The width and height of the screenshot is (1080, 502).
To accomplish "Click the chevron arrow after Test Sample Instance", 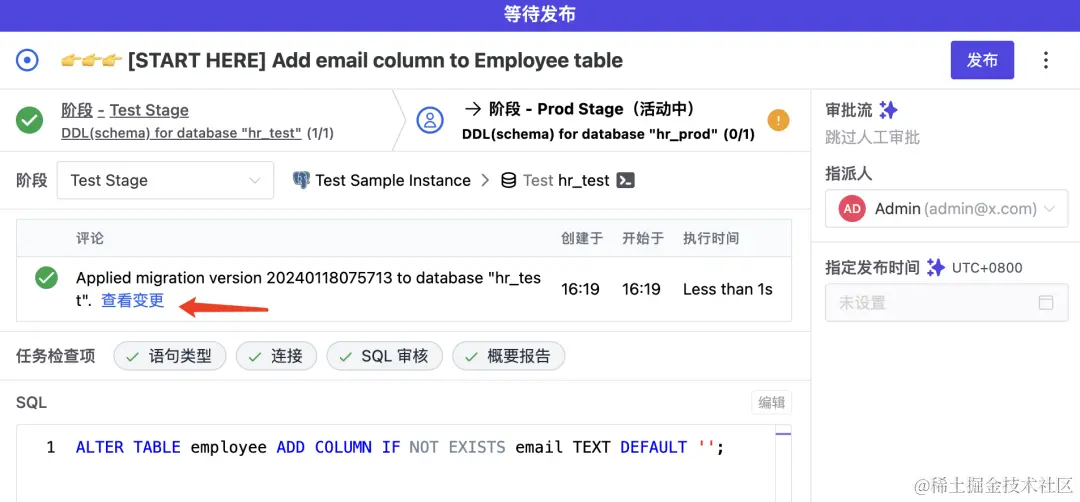I will tap(486, 180).
